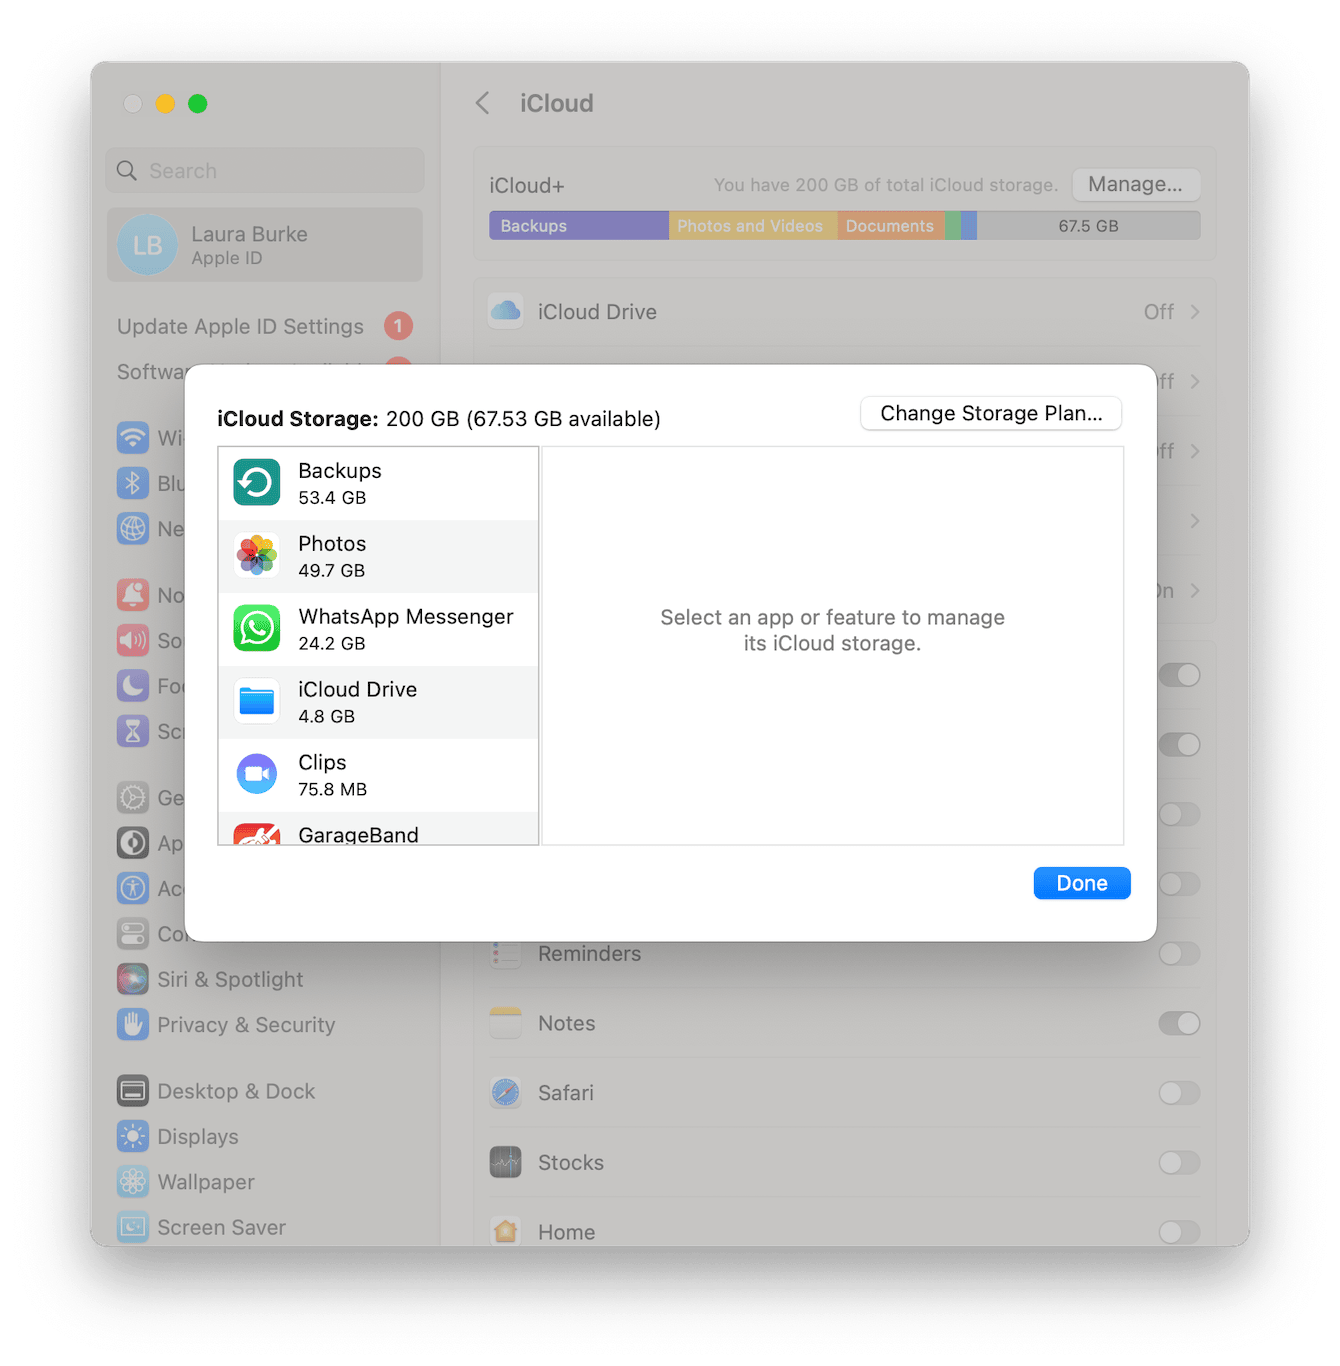Select the Clips app icon
The image size is (1340, 1366).
click(x=257, y=775)
